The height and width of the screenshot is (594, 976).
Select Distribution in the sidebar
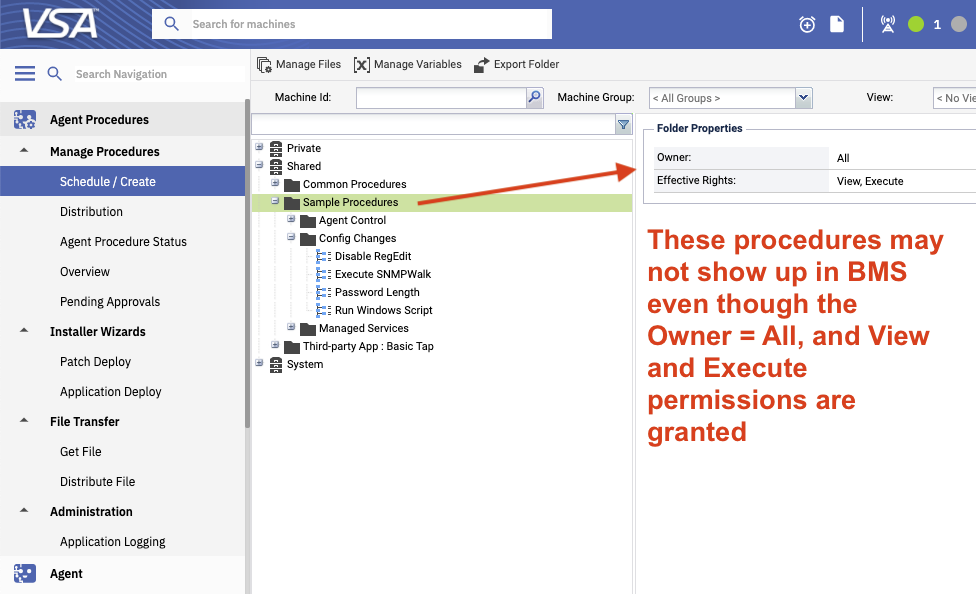click(x=91, y=212)
